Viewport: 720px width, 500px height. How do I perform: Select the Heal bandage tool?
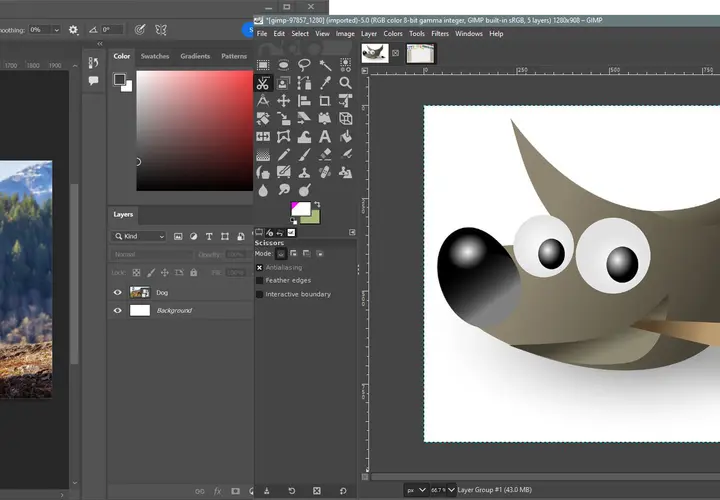325,173
